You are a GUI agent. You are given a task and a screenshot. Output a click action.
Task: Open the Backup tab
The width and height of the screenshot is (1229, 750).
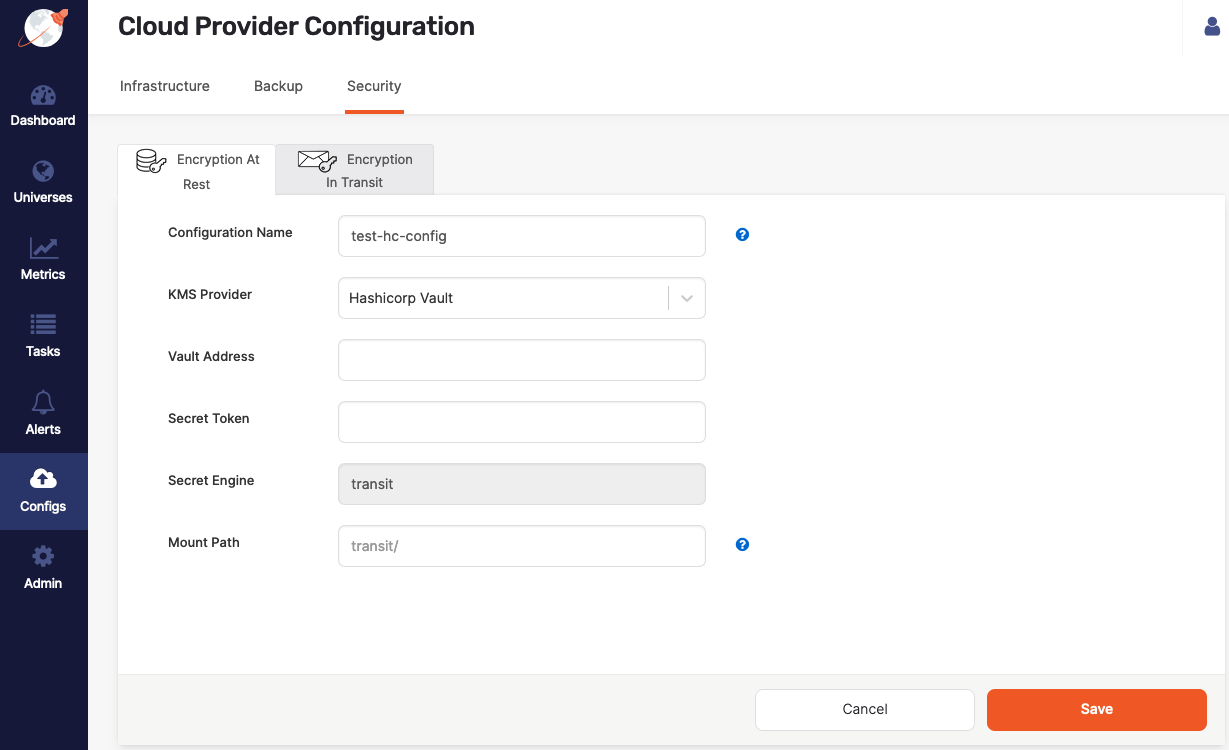click(x=278, y=86)
